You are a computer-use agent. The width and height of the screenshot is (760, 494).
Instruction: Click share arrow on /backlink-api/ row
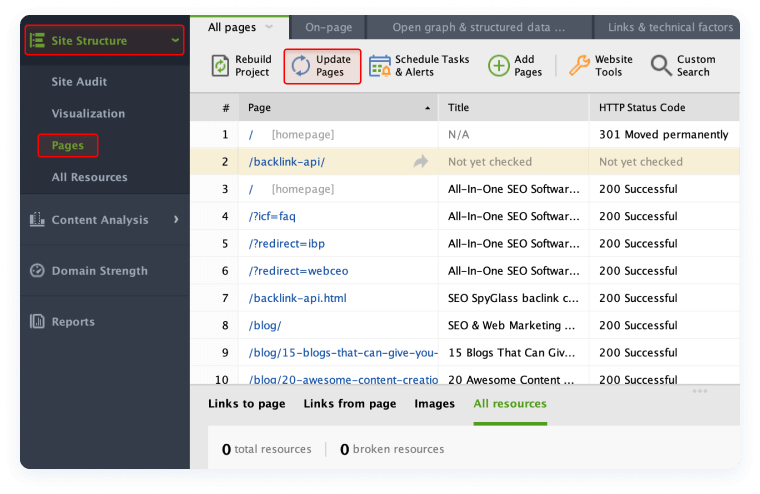(x=420, y=162)
